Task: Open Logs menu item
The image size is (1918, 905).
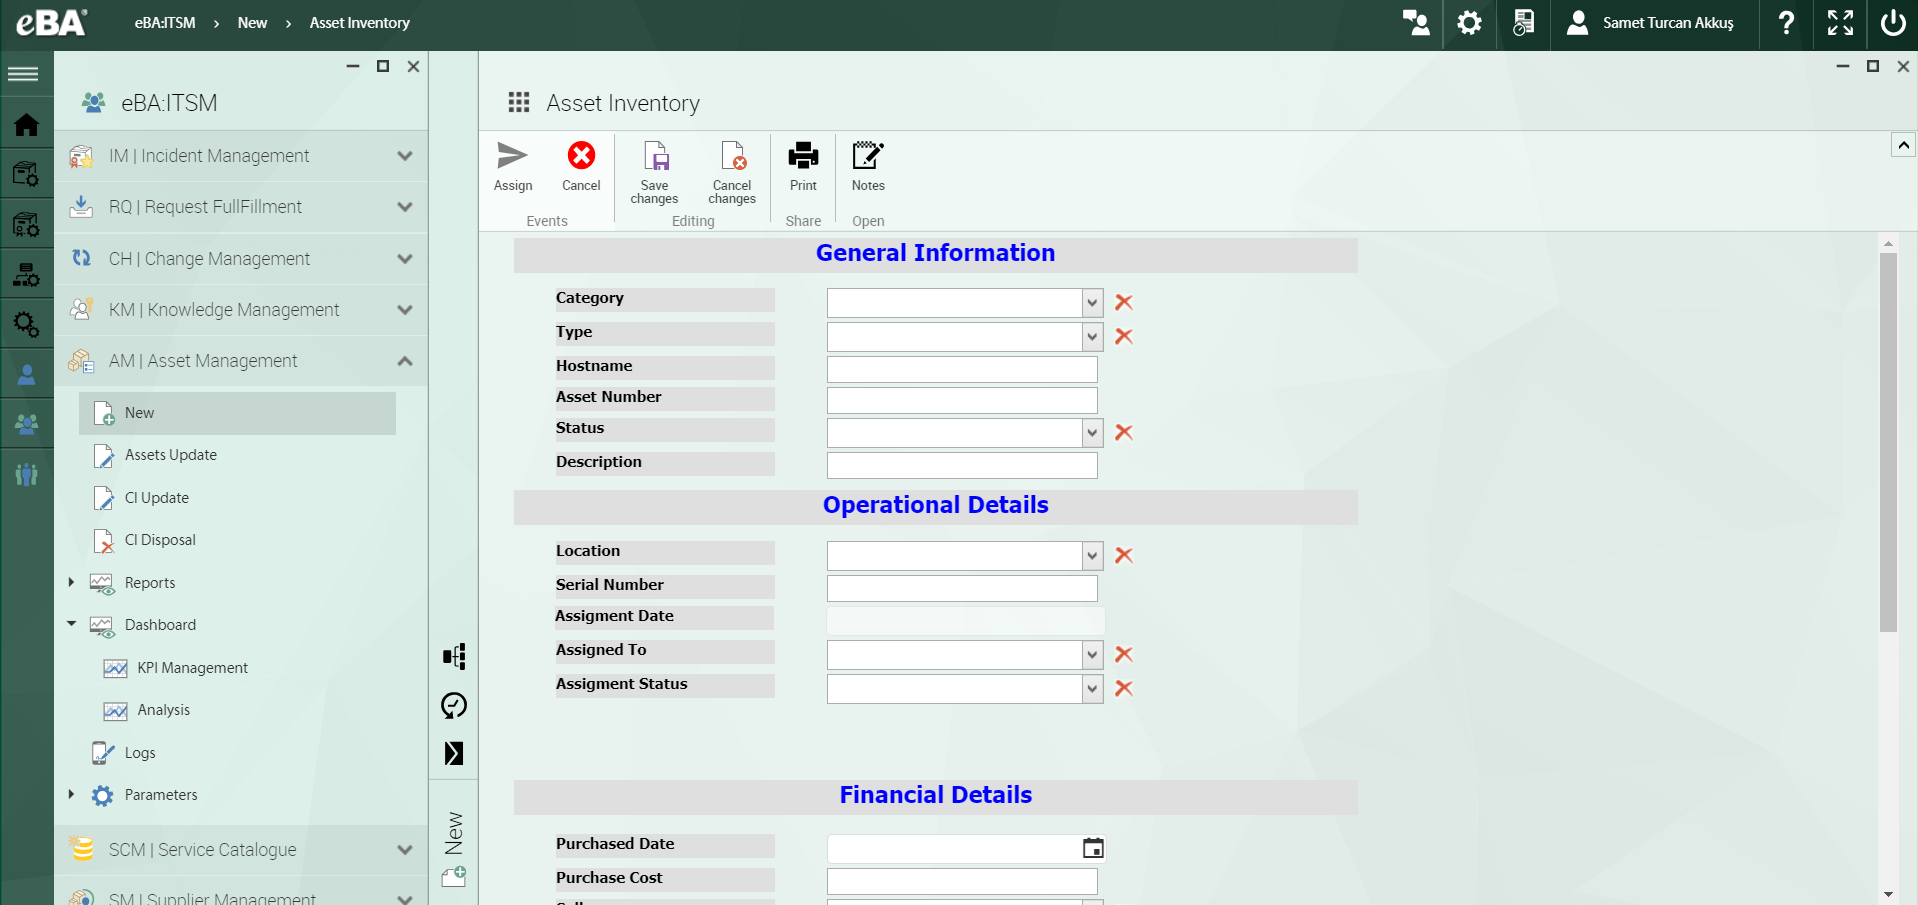Action: pos(140,753)
